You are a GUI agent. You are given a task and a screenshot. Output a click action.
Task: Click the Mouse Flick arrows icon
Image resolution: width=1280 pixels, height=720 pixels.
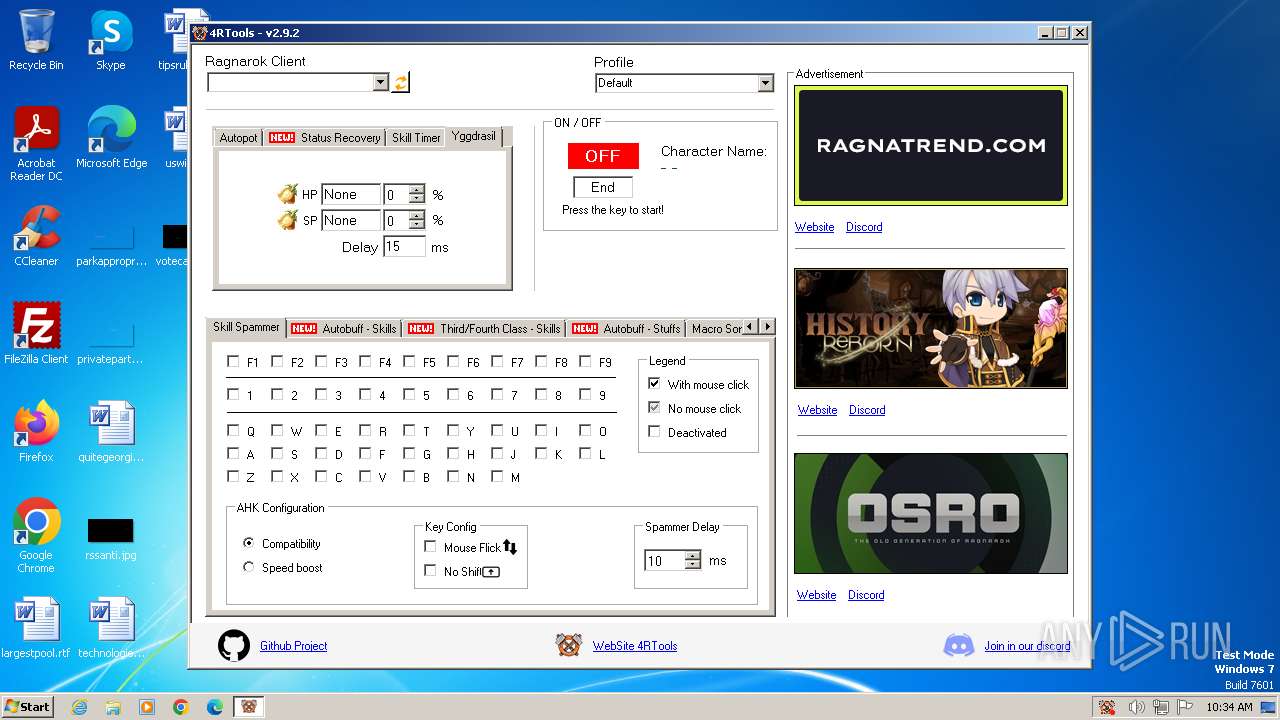pyautogui.click(x=510, y=547)
